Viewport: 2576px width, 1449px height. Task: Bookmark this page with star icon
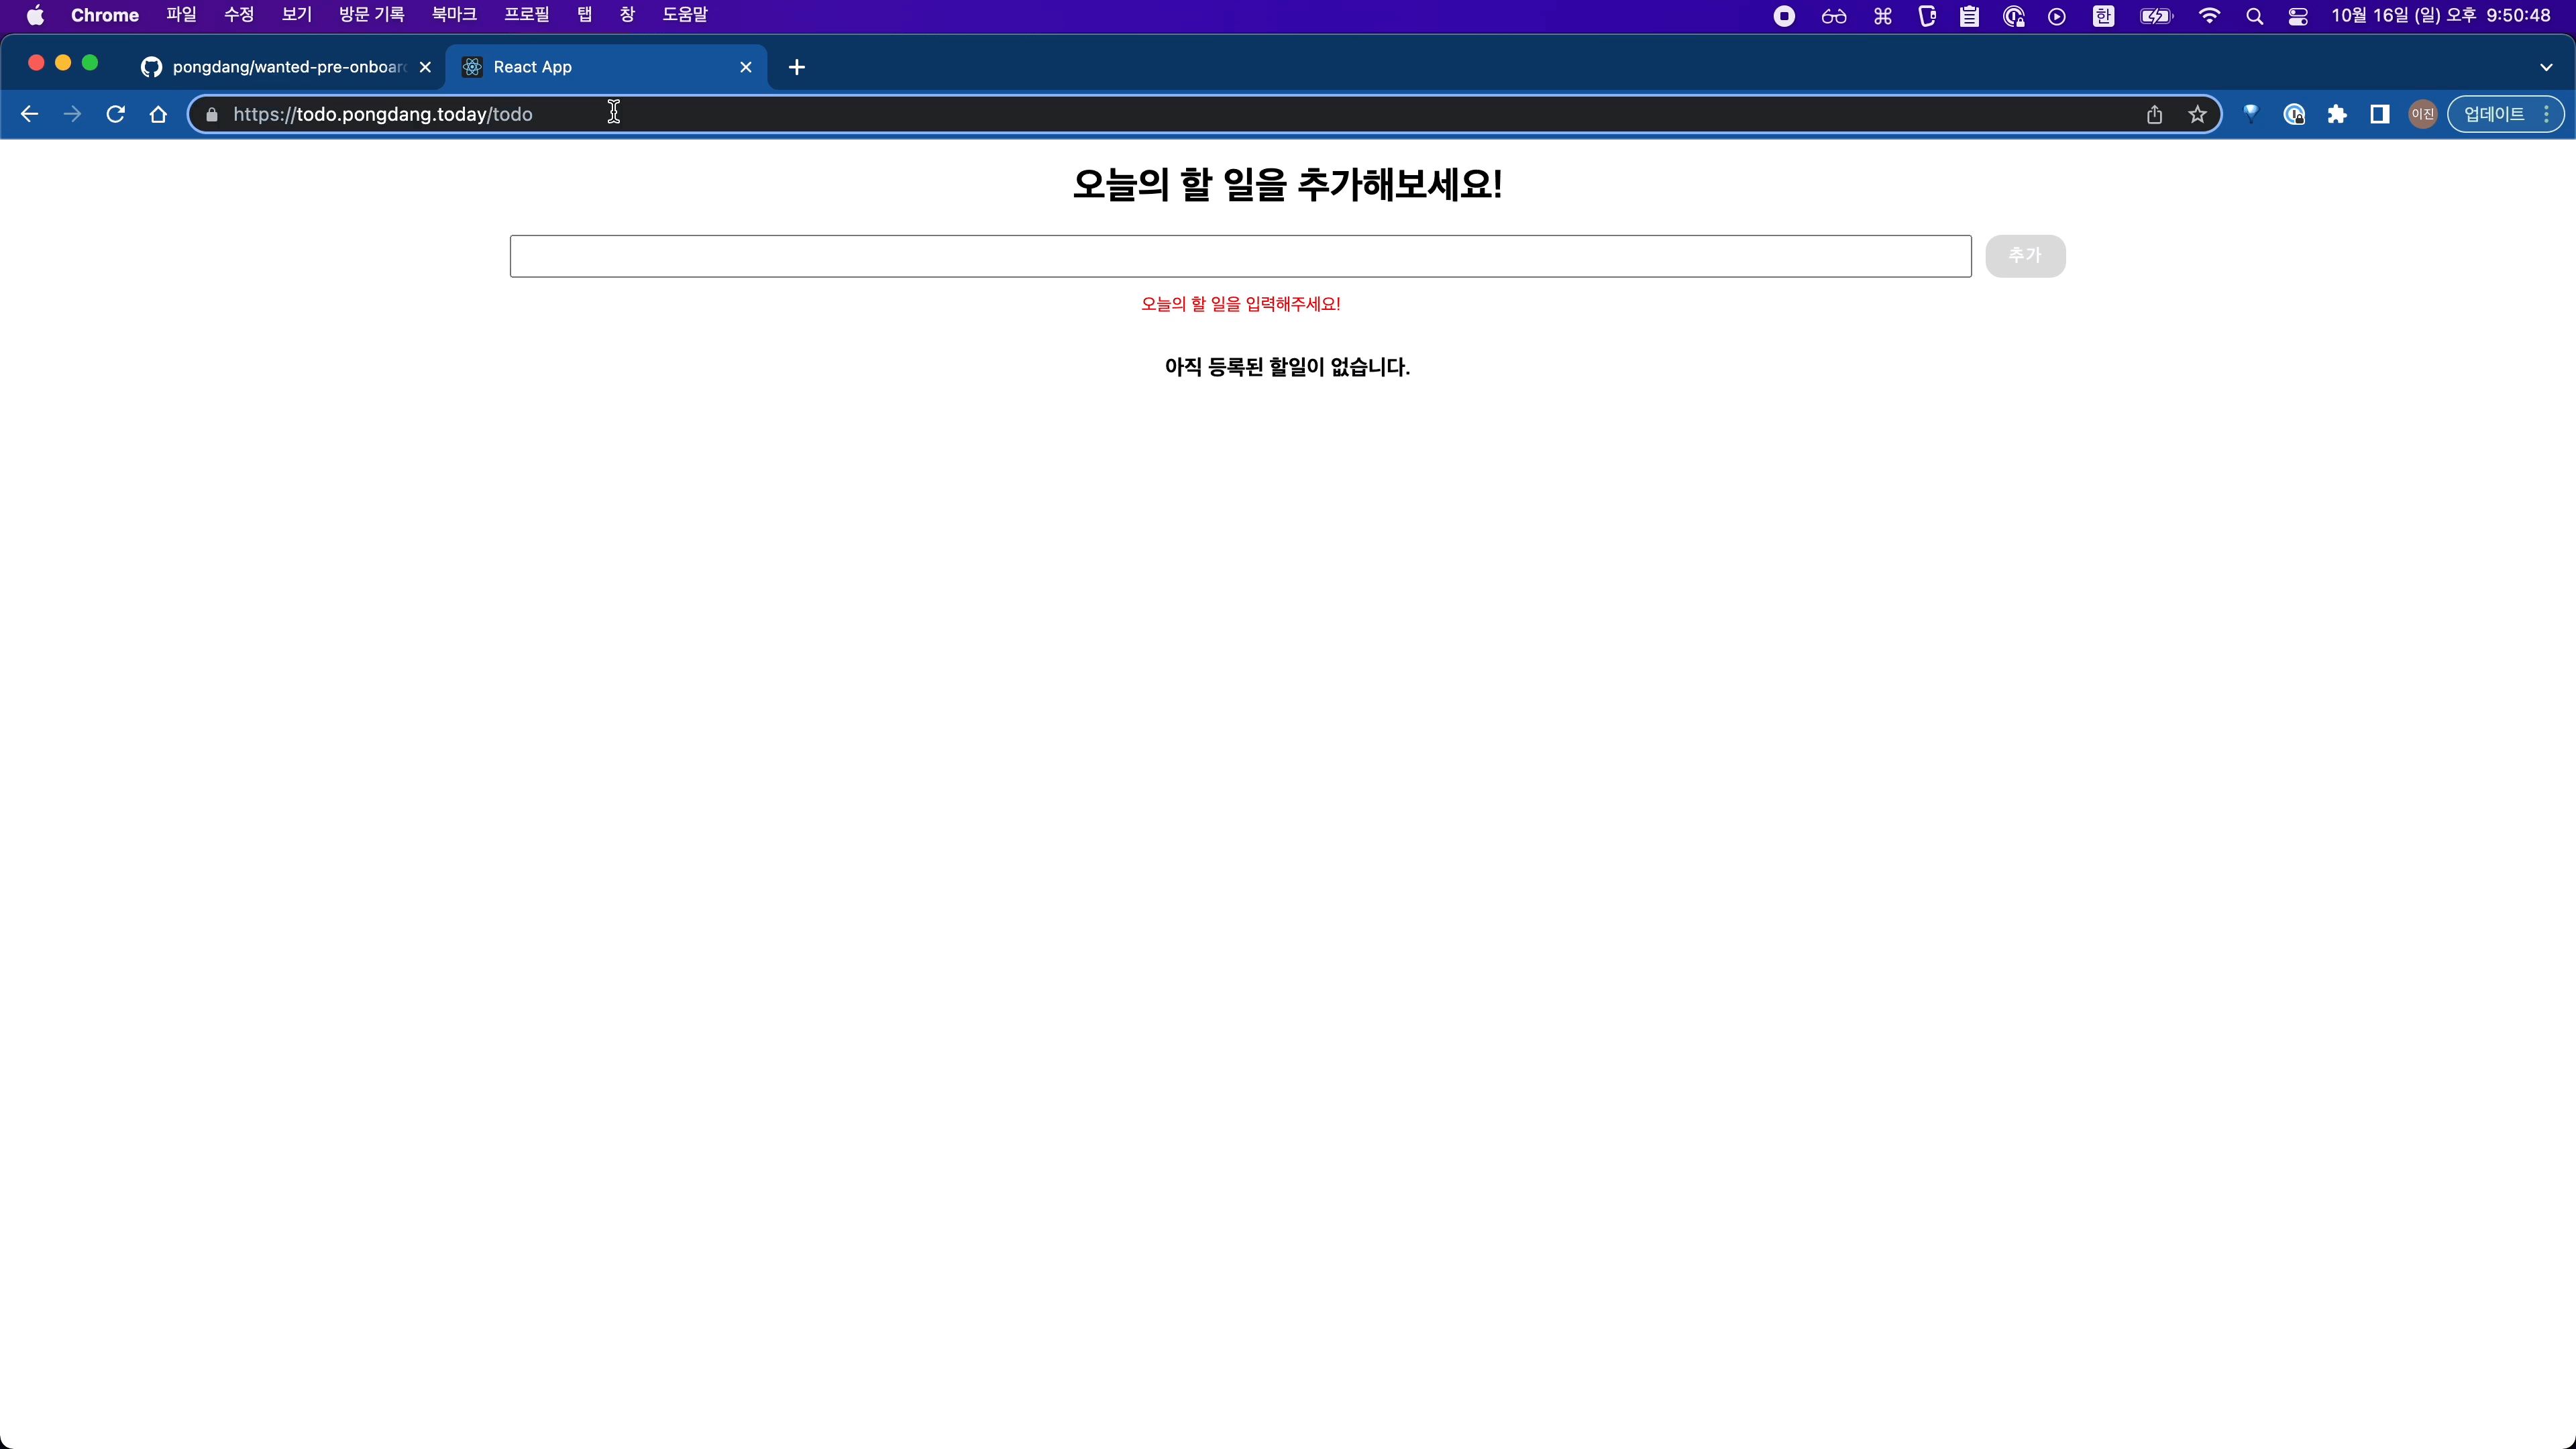coord(2197,114)
